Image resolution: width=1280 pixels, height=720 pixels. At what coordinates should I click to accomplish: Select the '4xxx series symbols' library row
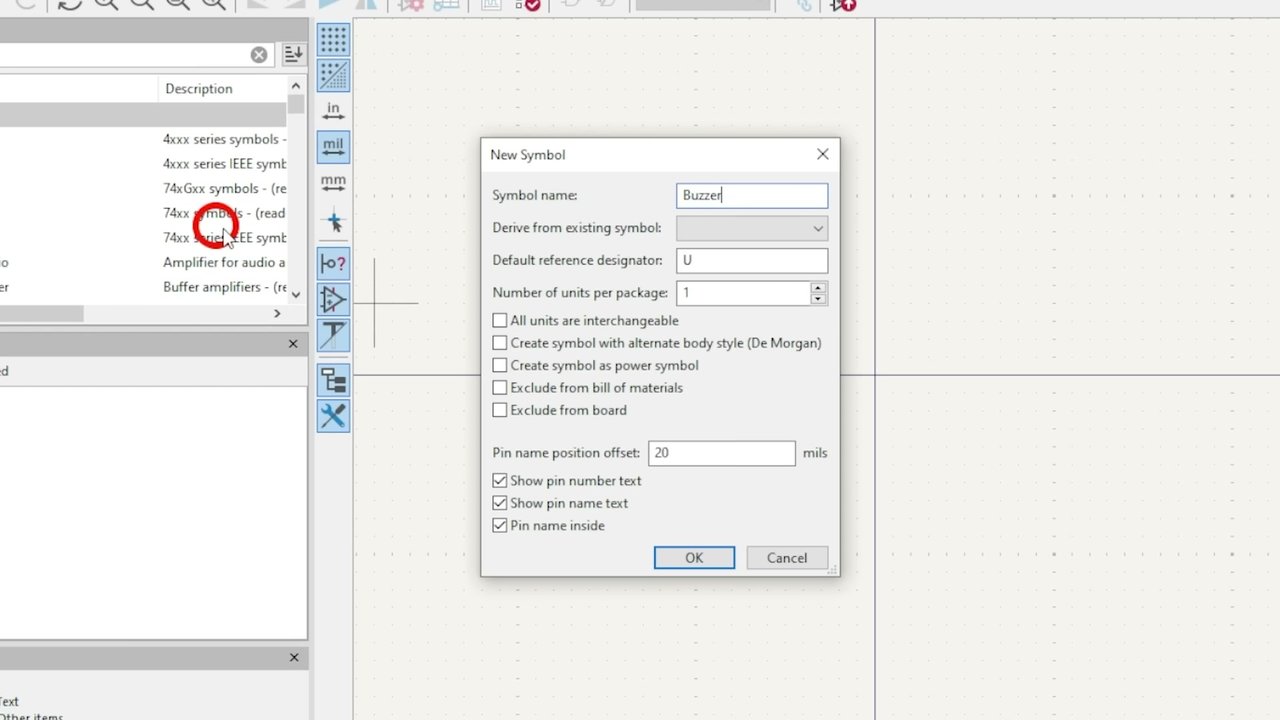tap(143, 139)
